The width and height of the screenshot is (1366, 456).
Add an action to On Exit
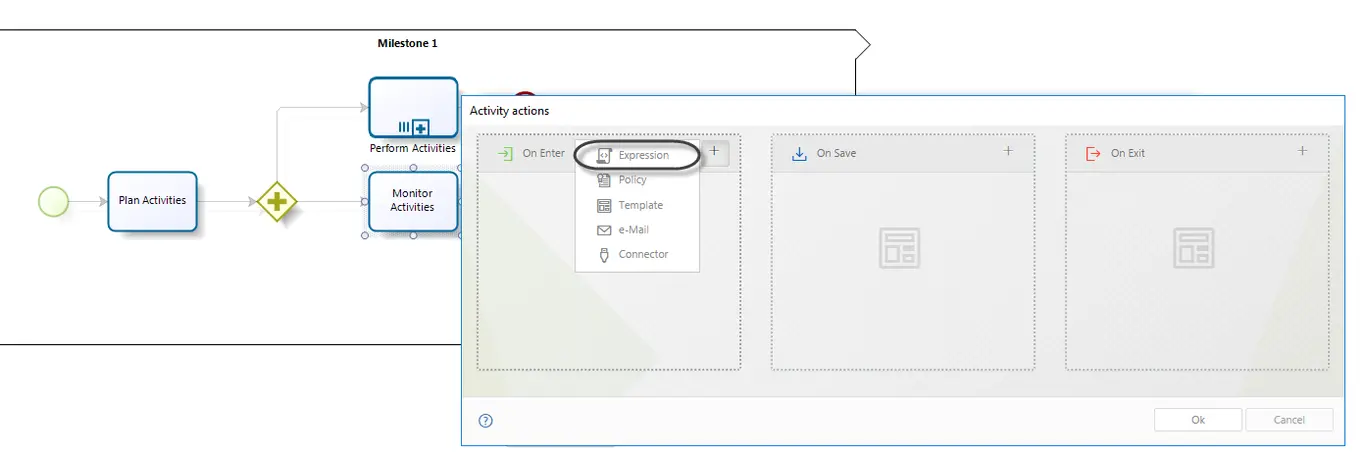click(x=1302, y=151)
